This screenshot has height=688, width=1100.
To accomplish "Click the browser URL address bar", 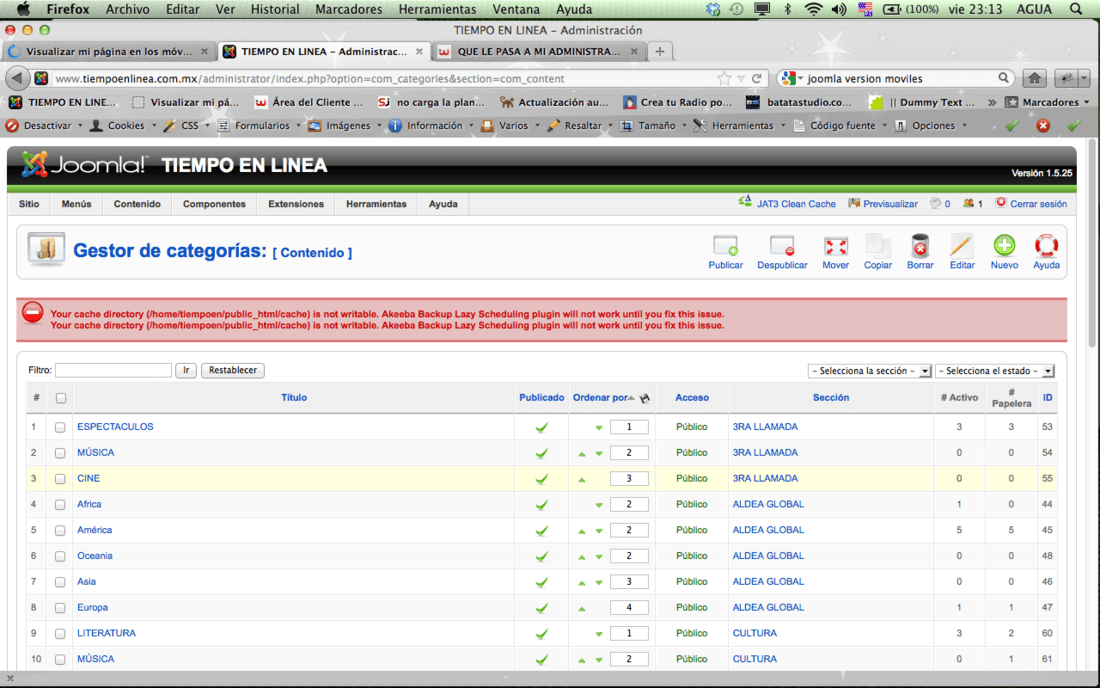I will tap(386, 79).
